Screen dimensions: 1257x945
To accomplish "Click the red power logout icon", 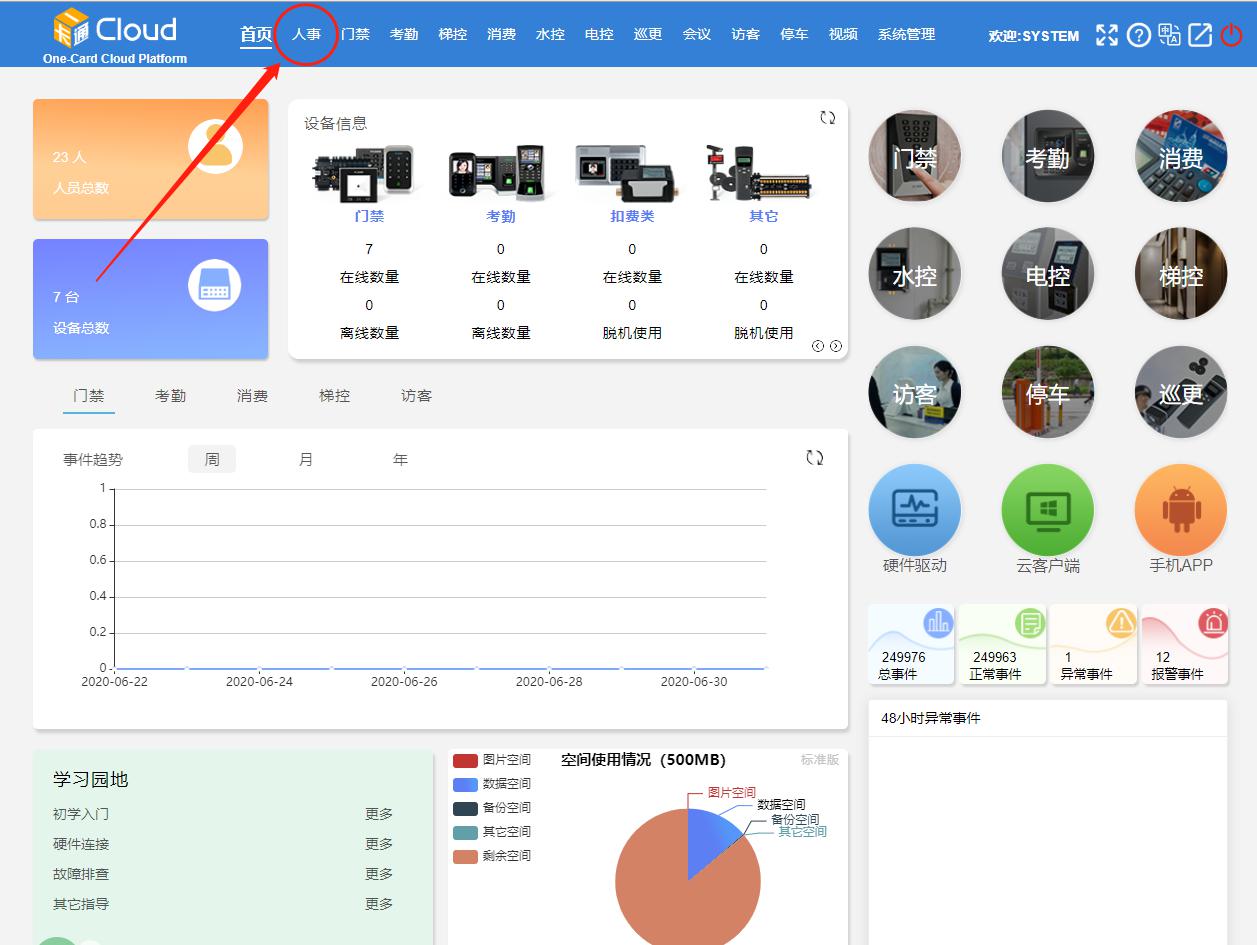I will click(1231, 35).
